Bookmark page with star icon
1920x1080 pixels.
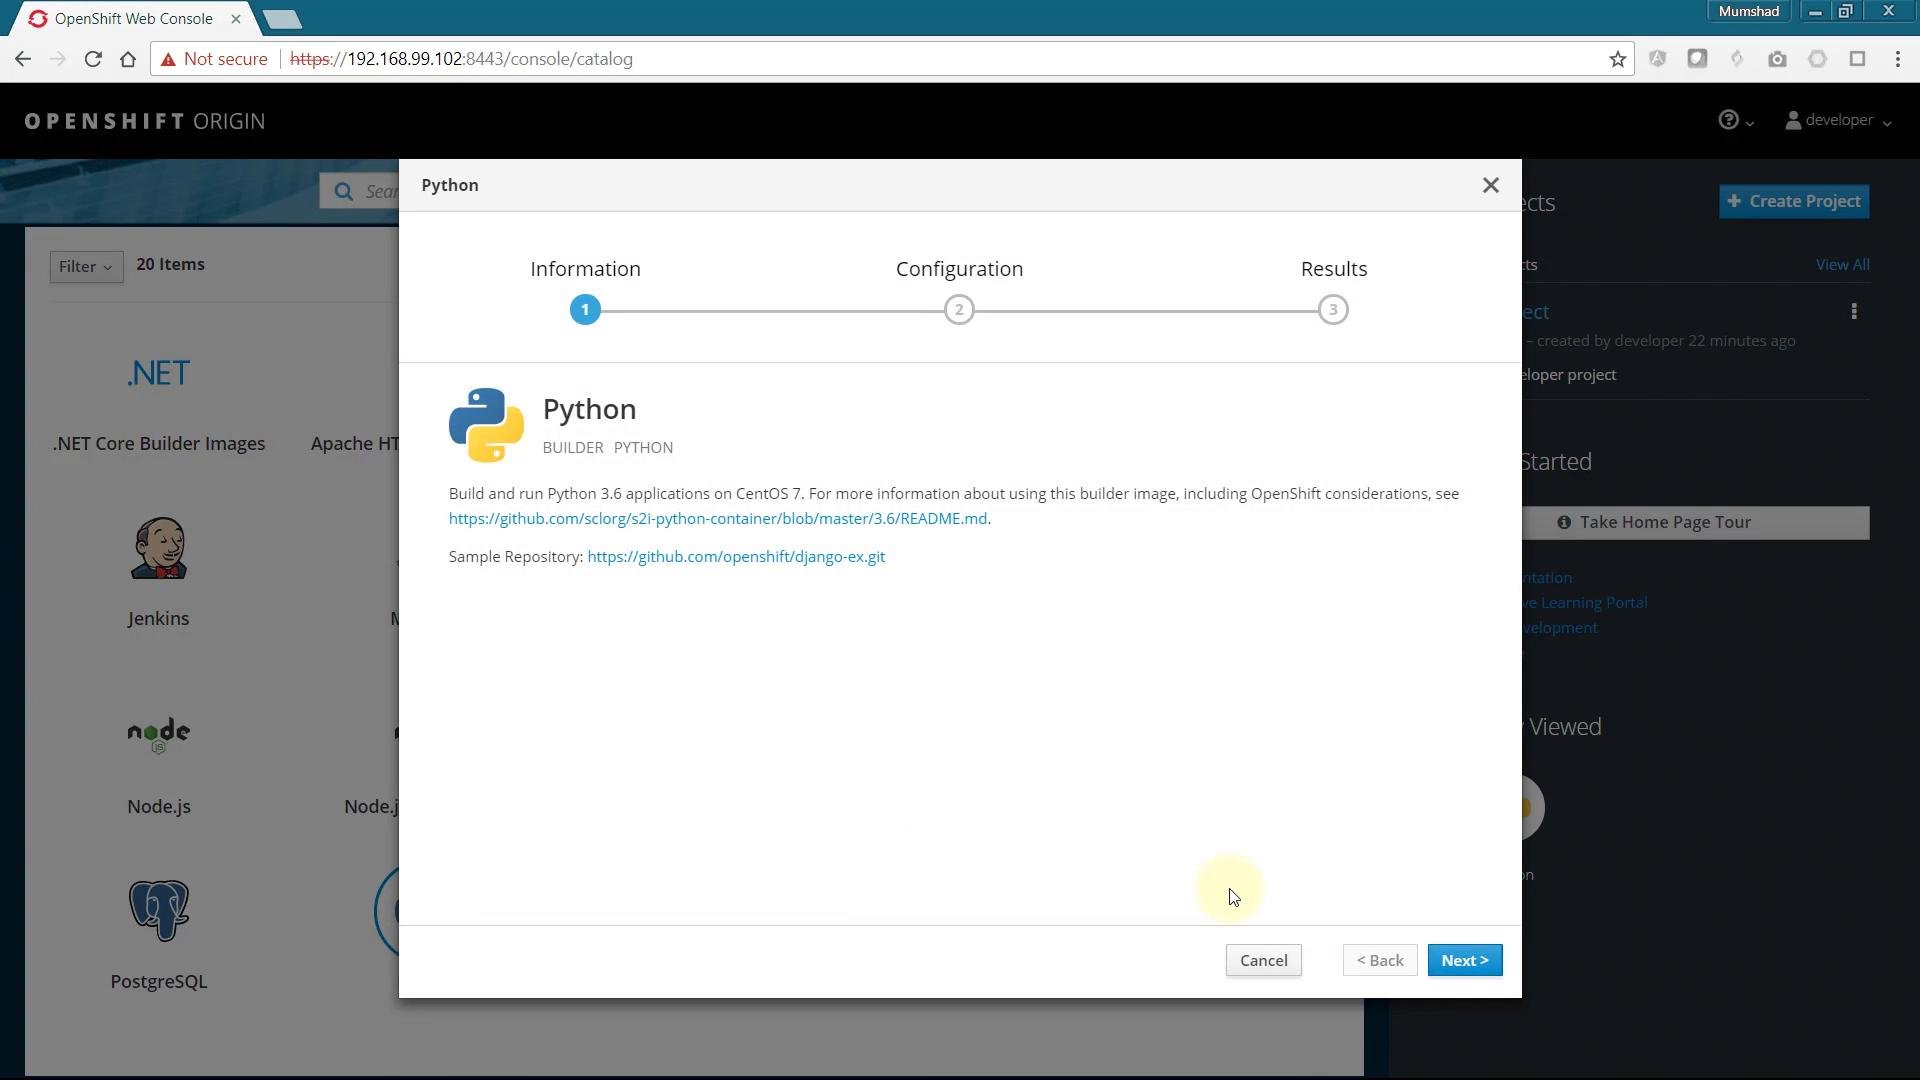1617,59
